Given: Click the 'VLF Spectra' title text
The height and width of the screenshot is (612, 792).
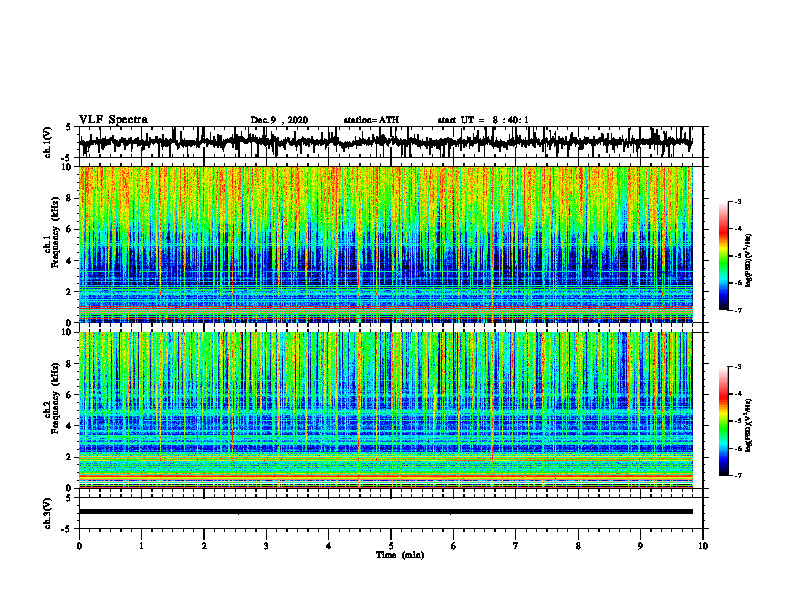Looking at the screenshot, I should 113,120.
